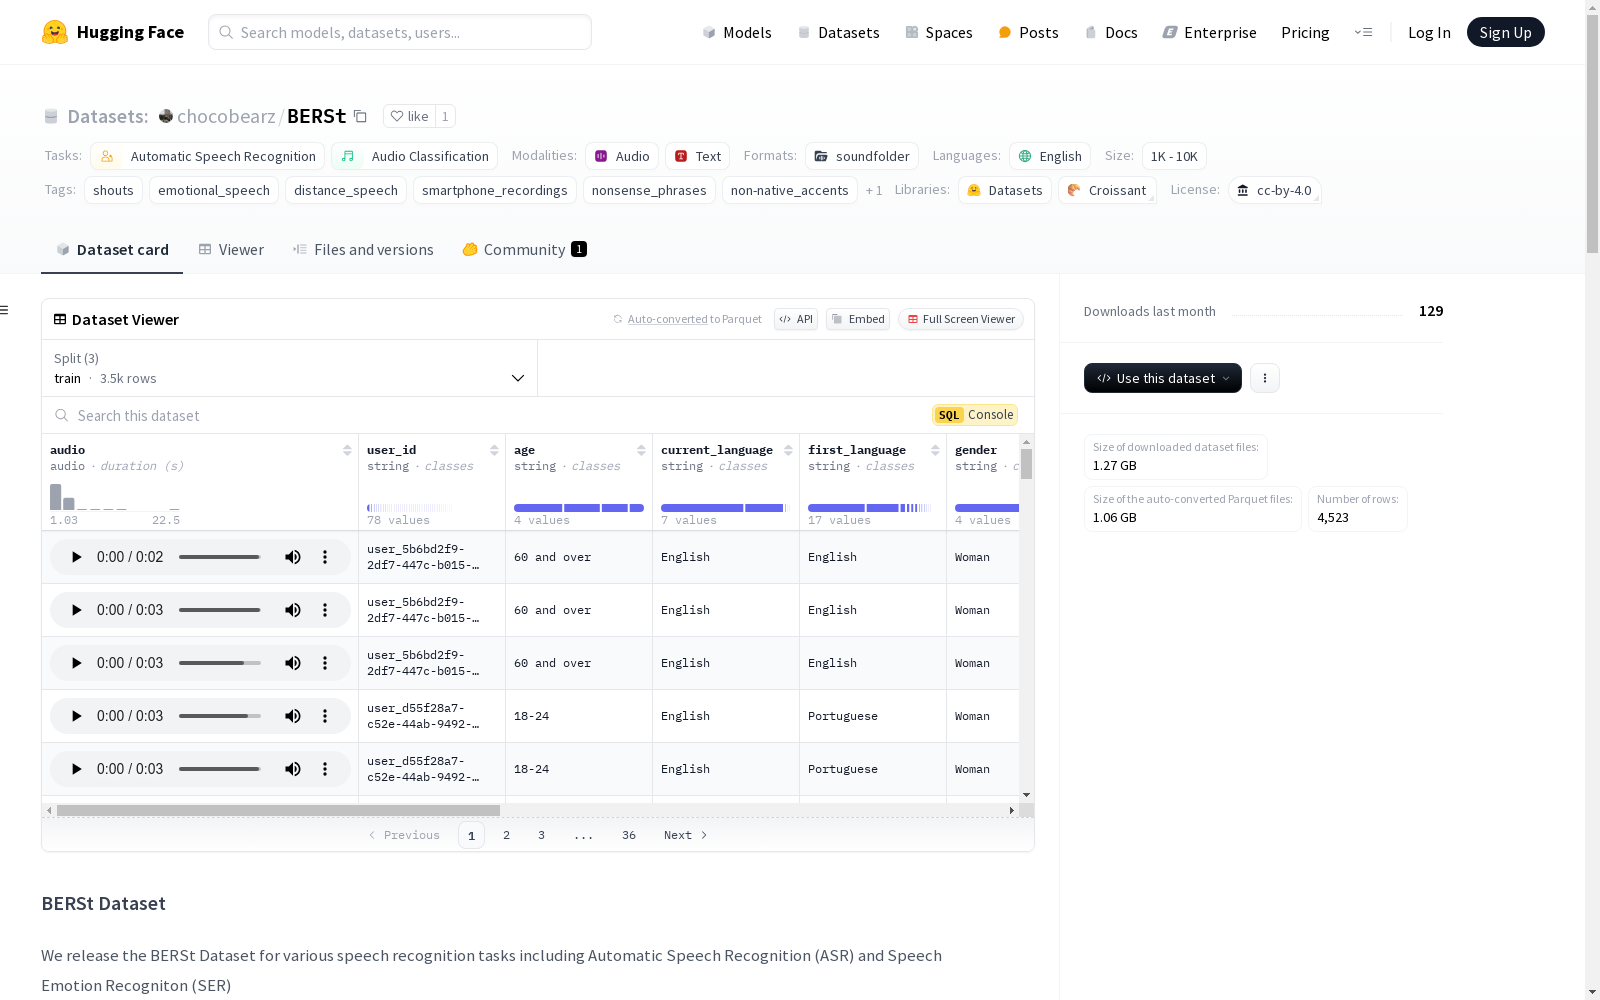Toggle sort on the user_id column
1600x1000 pixels.
pyautogui.click(x=494, y=450)
